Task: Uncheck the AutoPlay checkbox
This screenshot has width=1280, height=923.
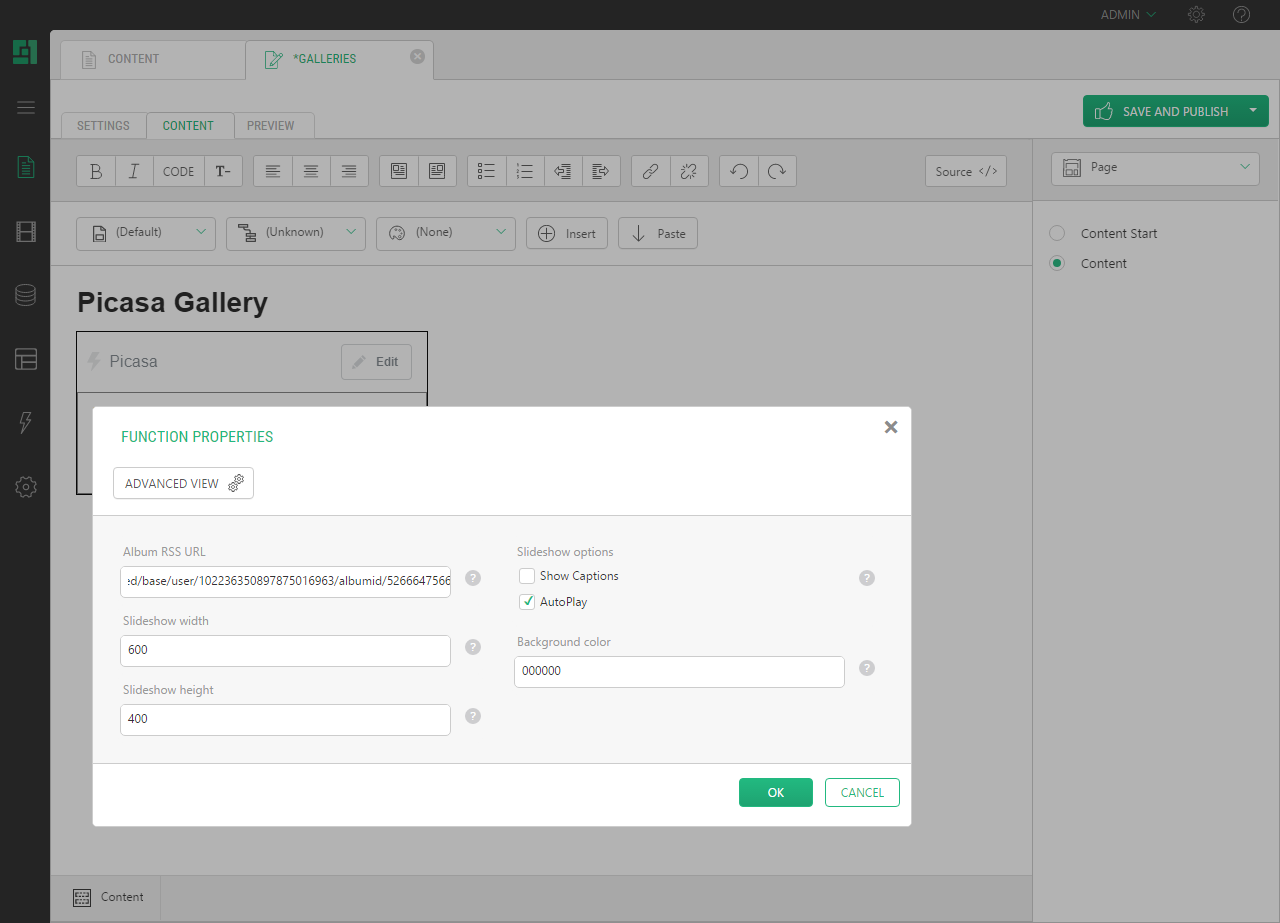Action: [x=527, y=602]
